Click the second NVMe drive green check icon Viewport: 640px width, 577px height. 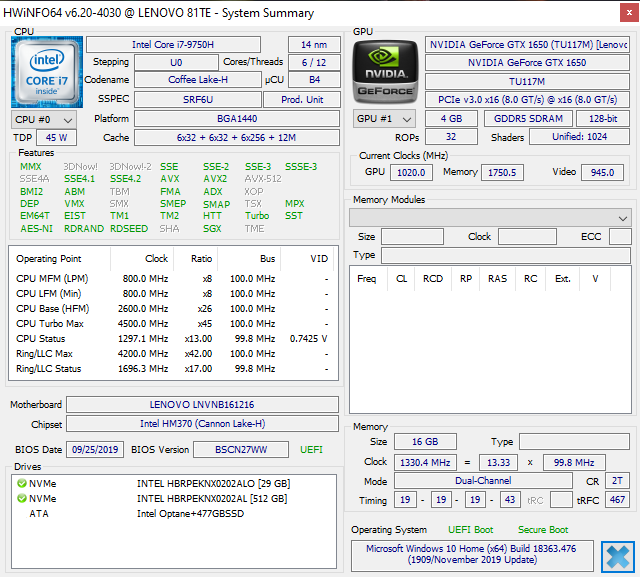(x=21, y=498)
